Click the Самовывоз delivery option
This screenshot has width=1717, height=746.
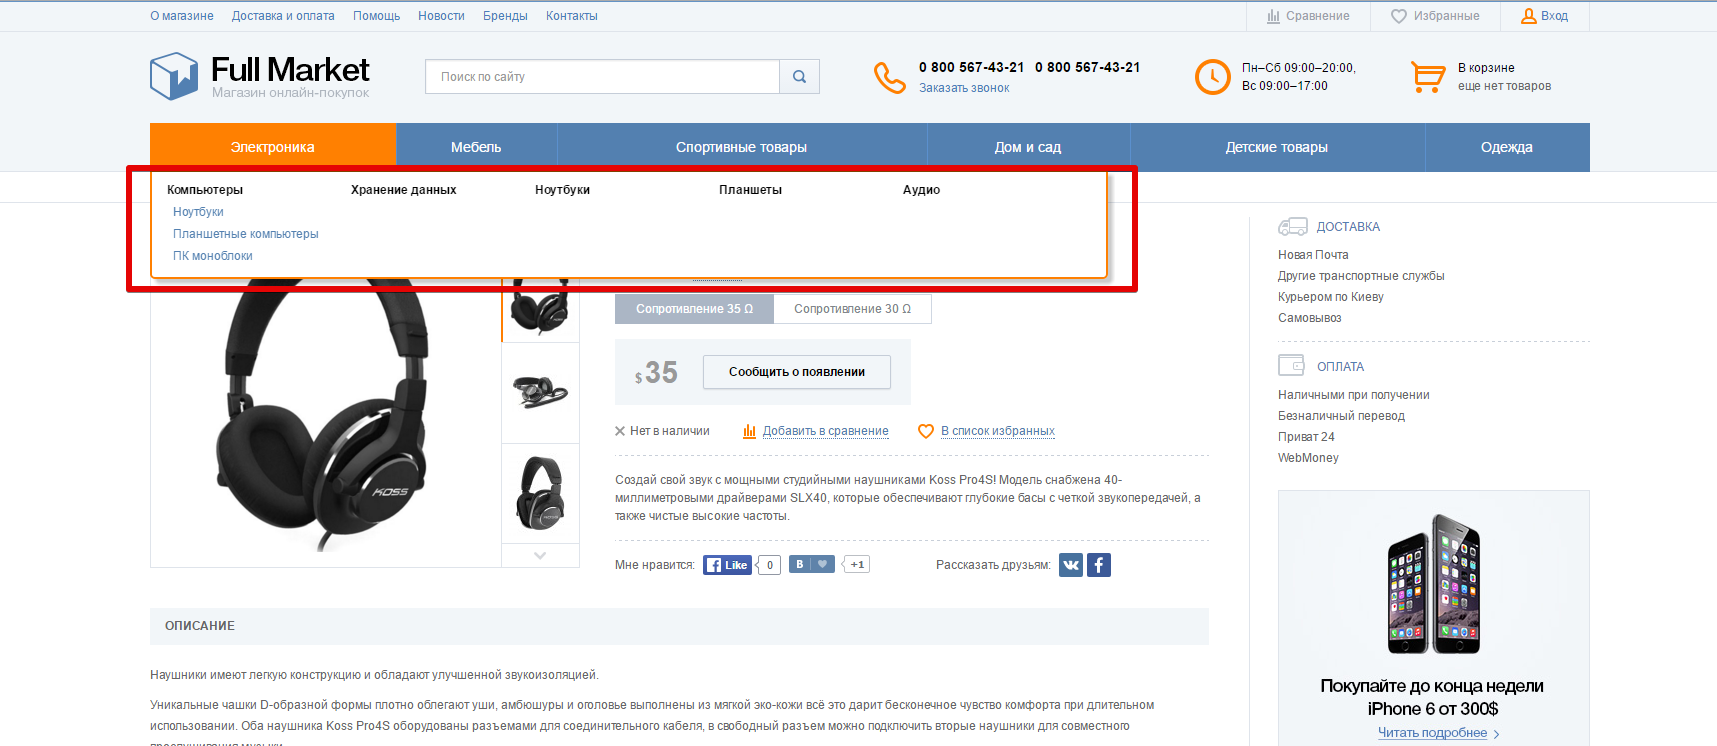point(1310,318)
